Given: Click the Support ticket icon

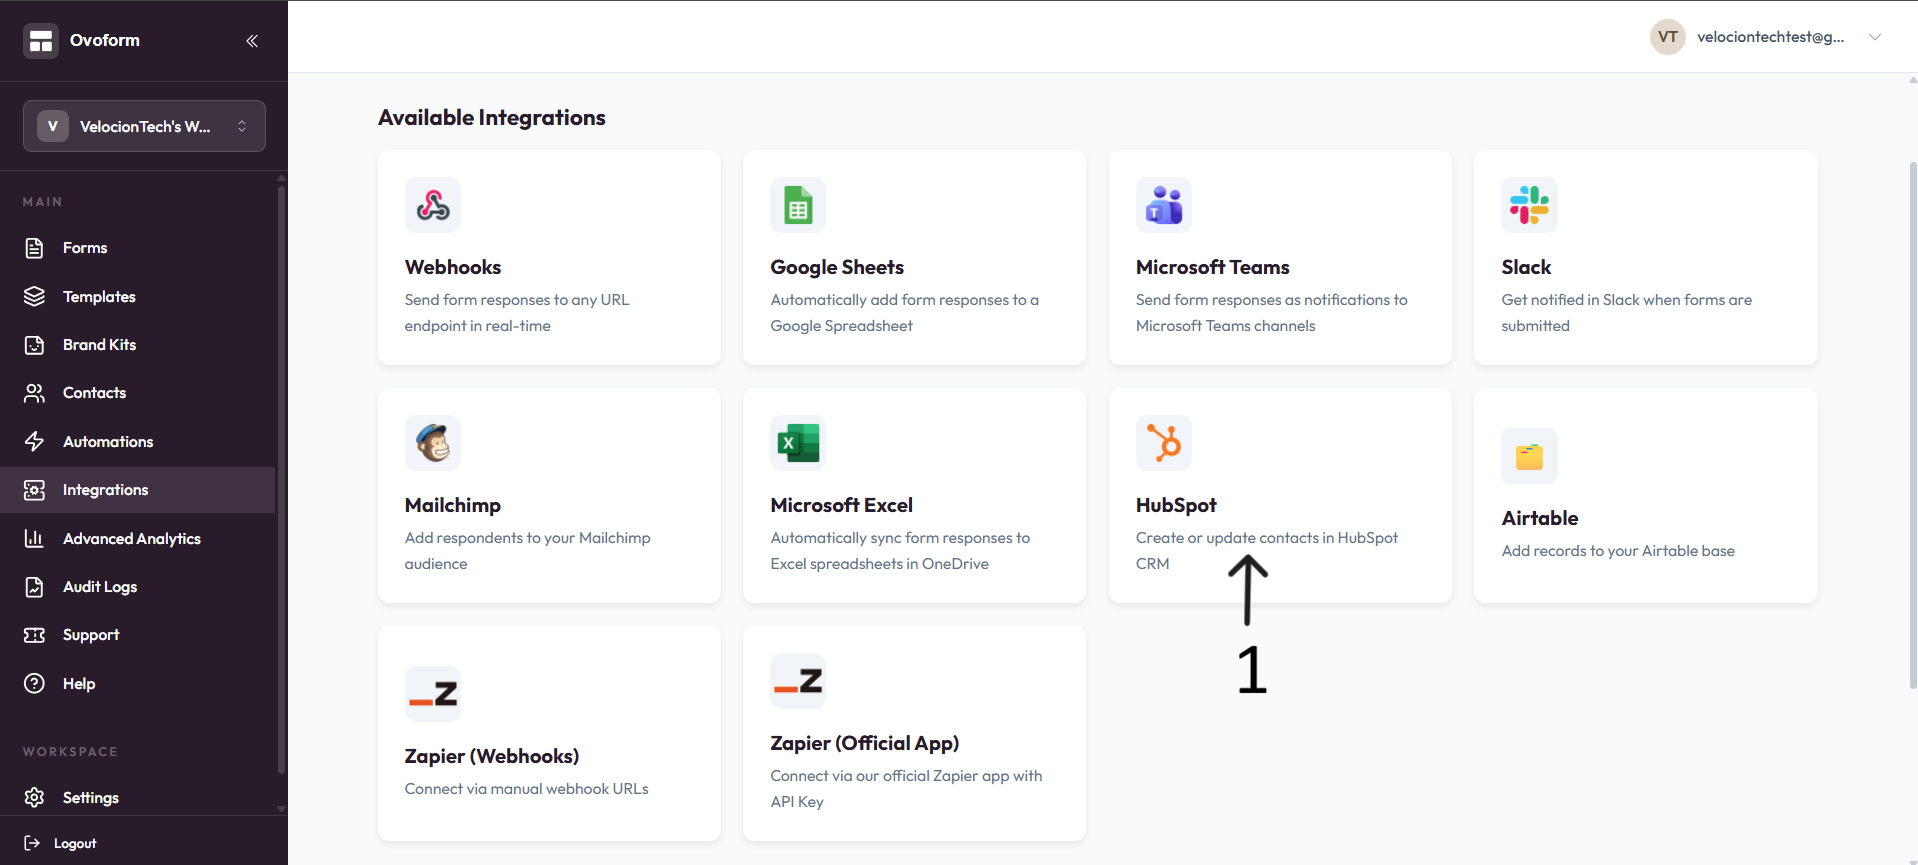Looking at the screenshot, I should point(34,635).
